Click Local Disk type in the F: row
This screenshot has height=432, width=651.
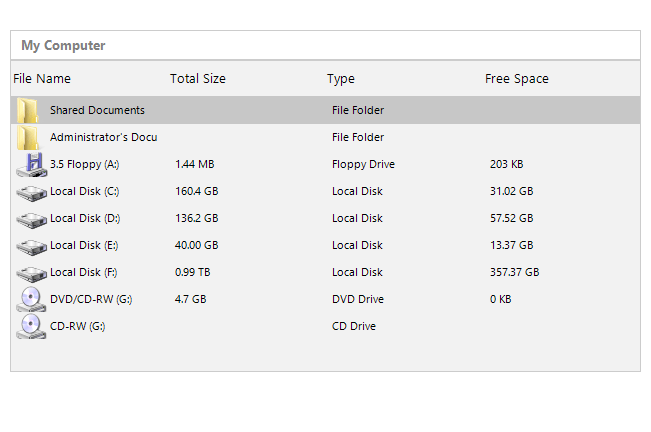[357, 272]
